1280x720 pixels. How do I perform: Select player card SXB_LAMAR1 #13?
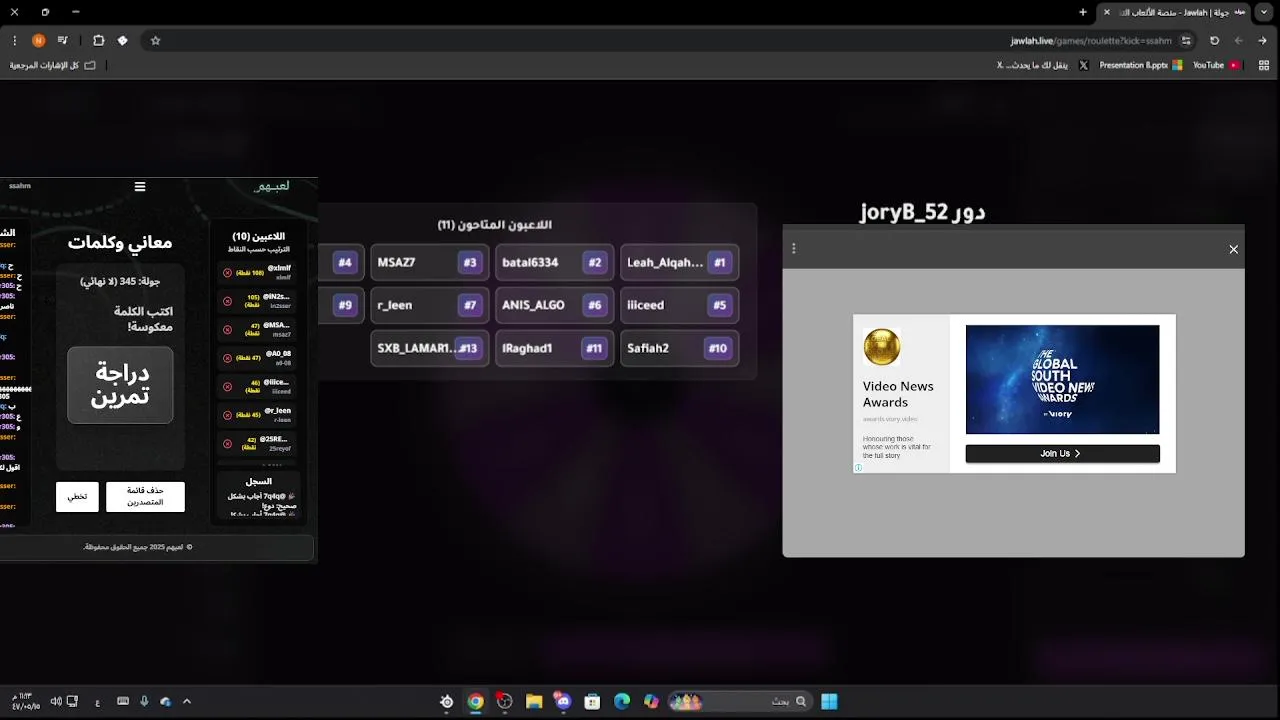429,348
